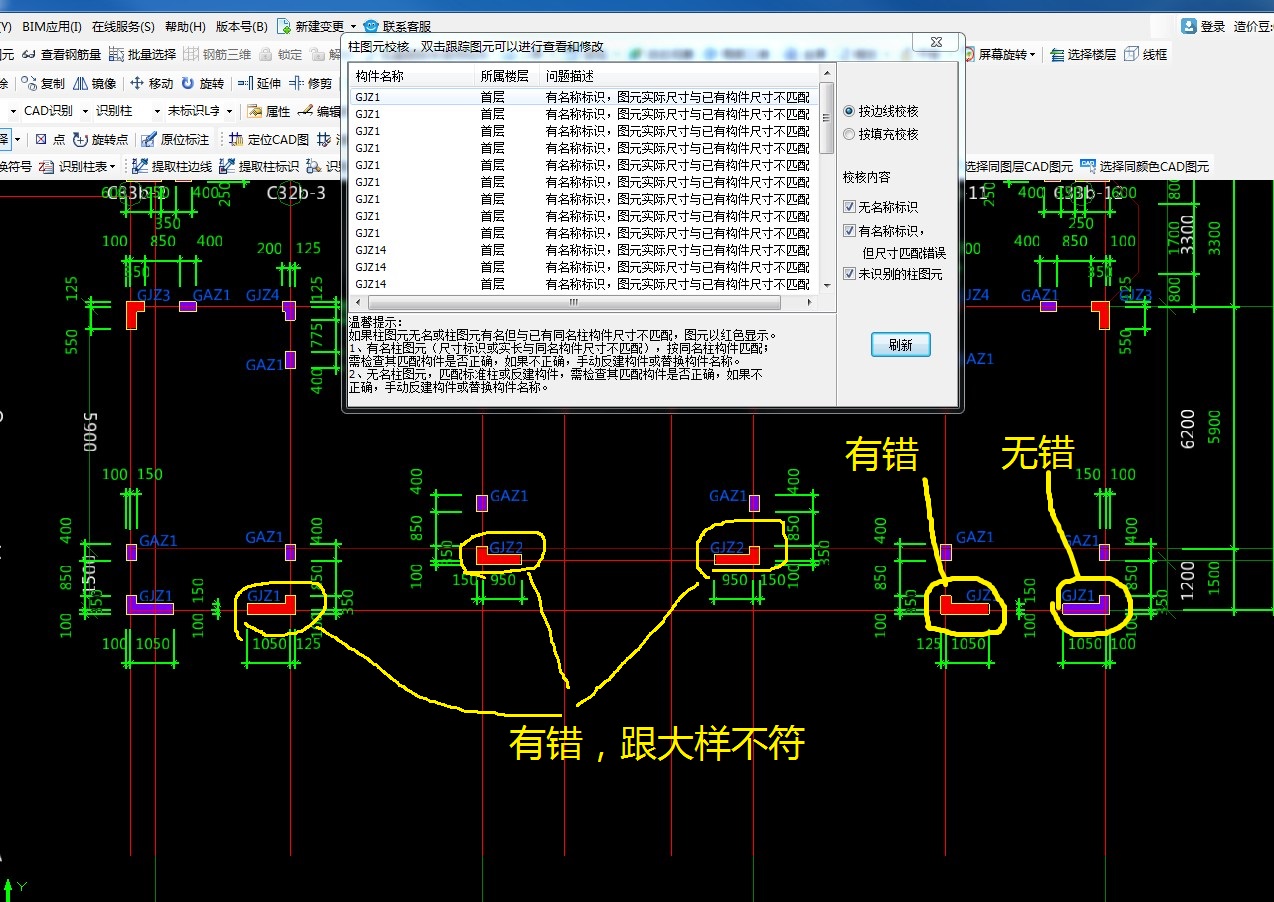1274x902 pixels.
Task: Select the 镜像 mirror tool
Action: 94,84
